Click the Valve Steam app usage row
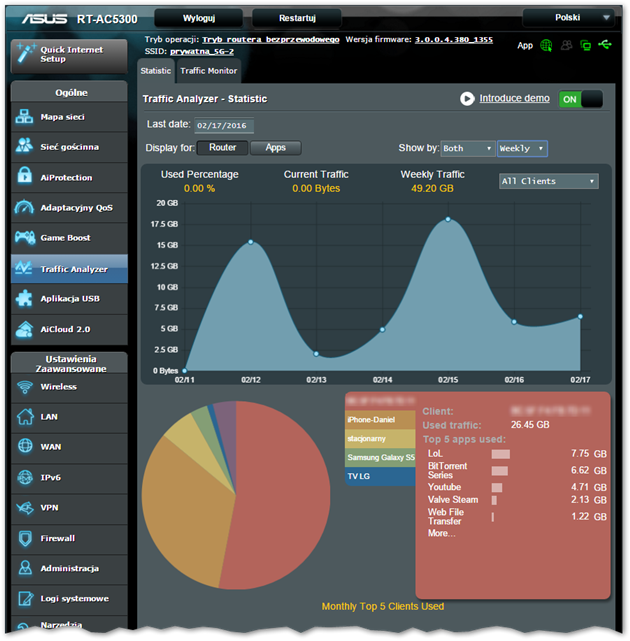This screenshot has height=641, width=630. (x=517, y=500)
